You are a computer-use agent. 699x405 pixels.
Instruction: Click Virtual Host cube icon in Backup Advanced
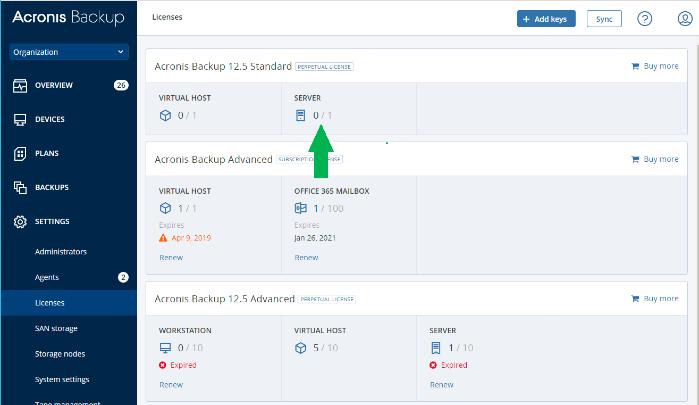(165, 208)
